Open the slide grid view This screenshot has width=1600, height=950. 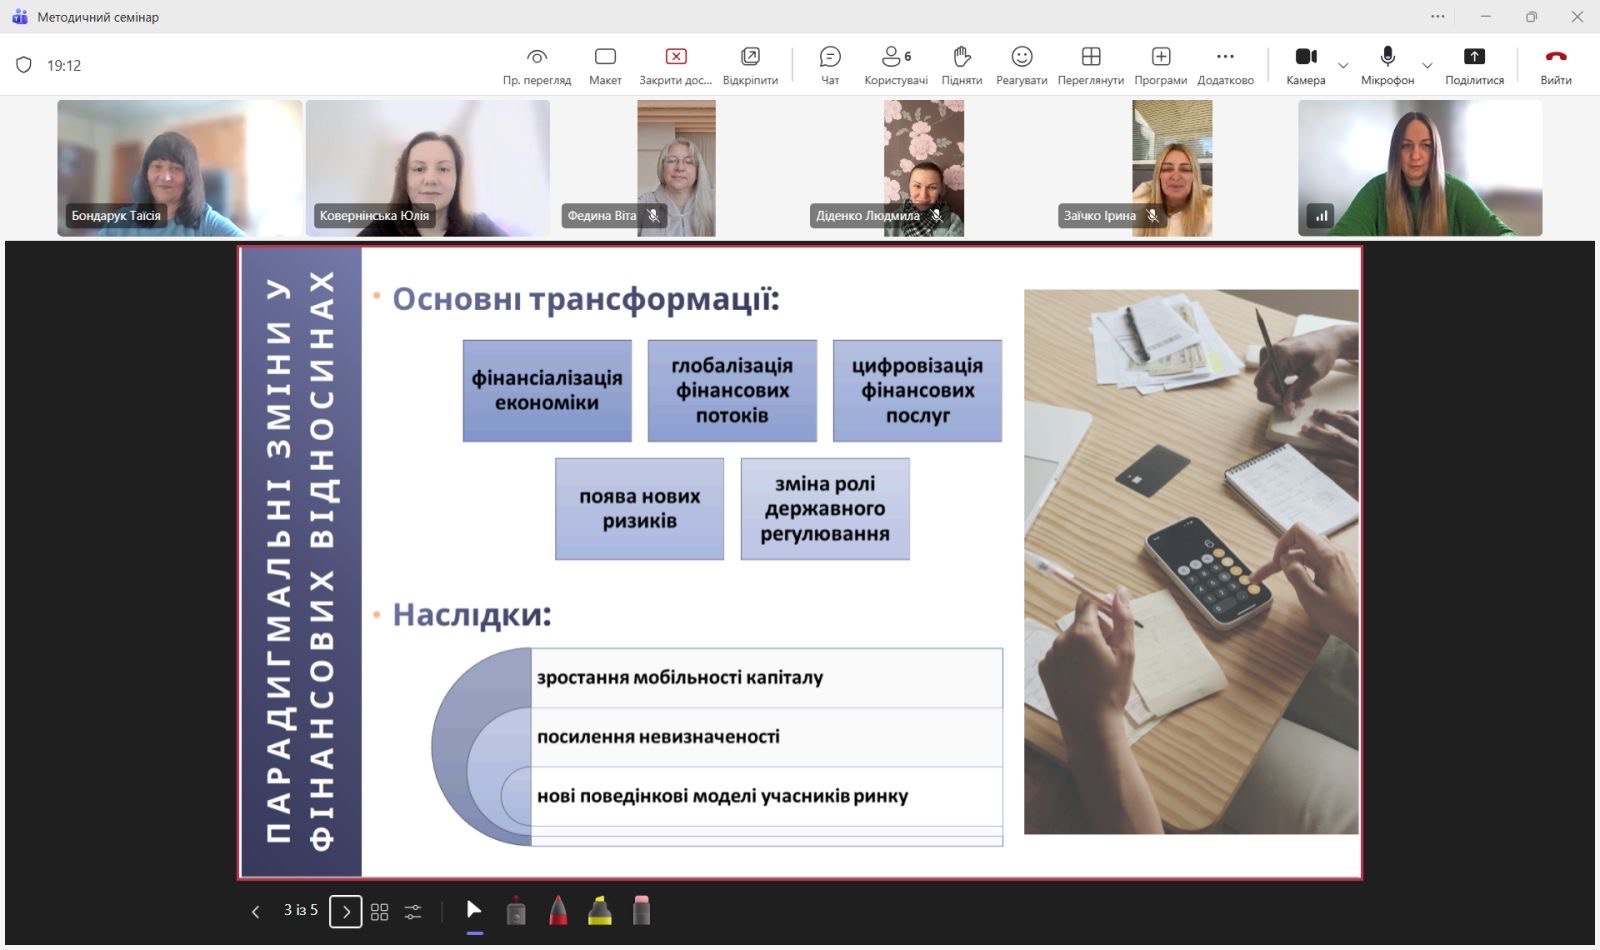tap(379, 912)
